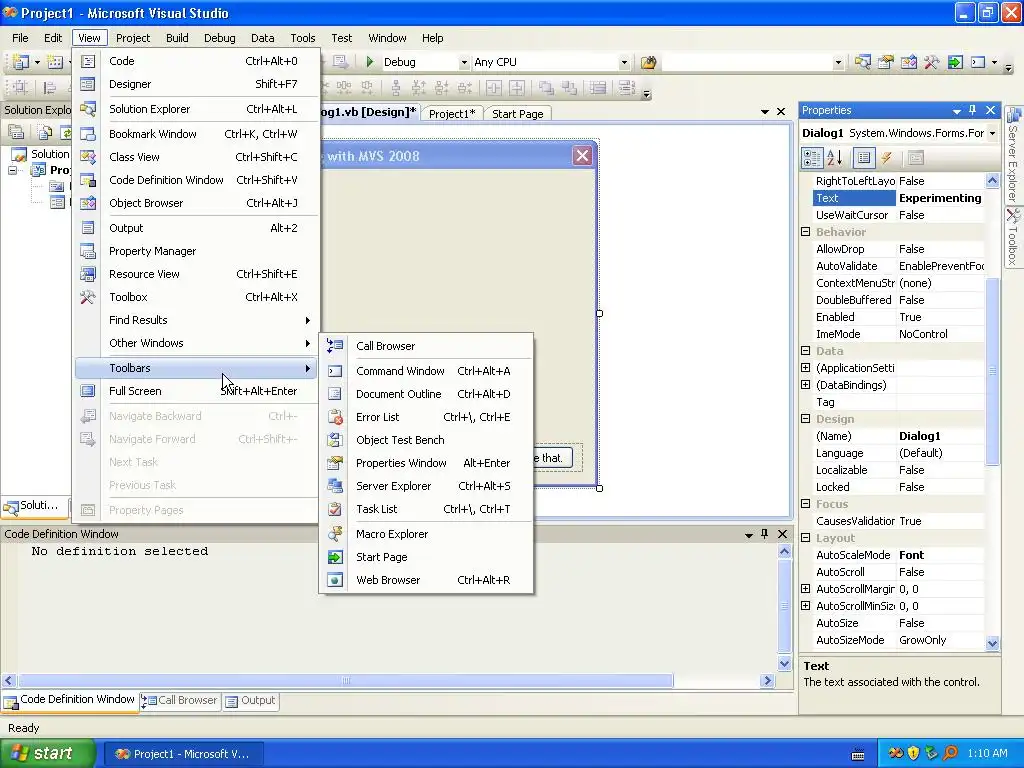Pin the Code Definition Window

(765, 534)
